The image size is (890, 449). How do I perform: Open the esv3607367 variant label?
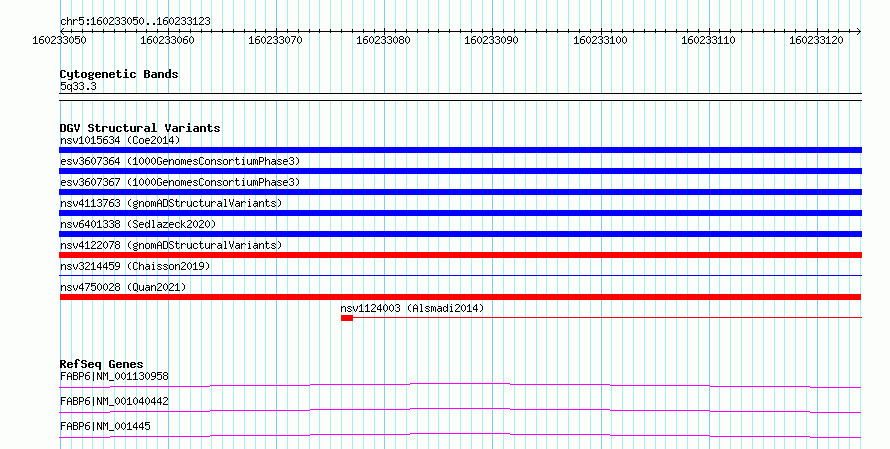click(x=180, y=182)
